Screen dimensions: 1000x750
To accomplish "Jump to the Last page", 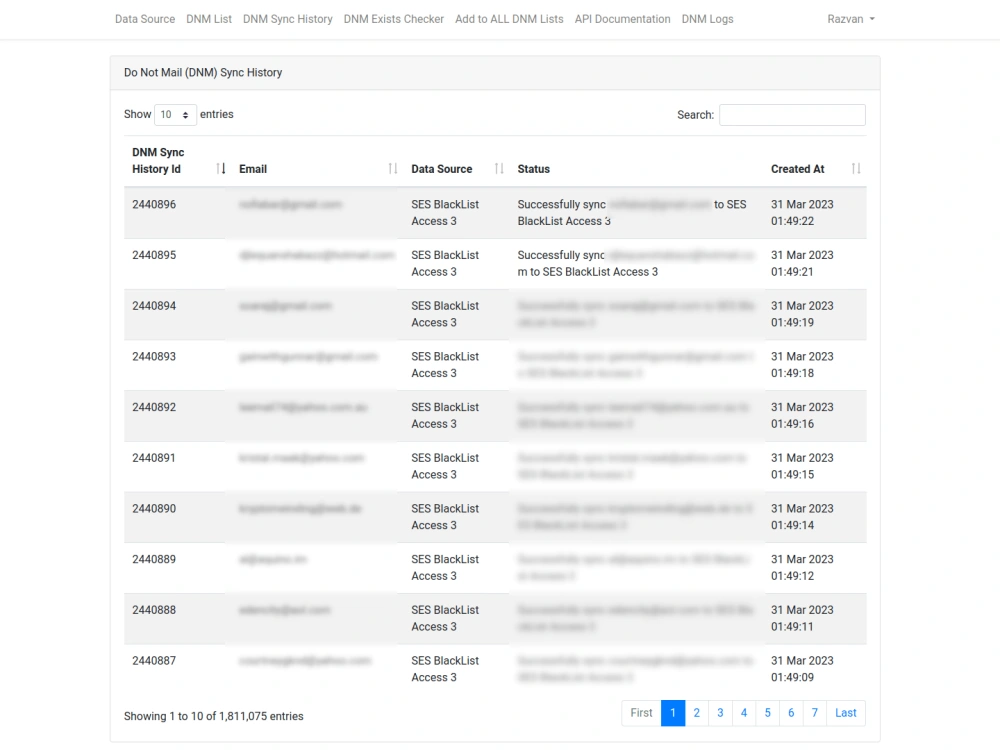I will pos(845,713).
